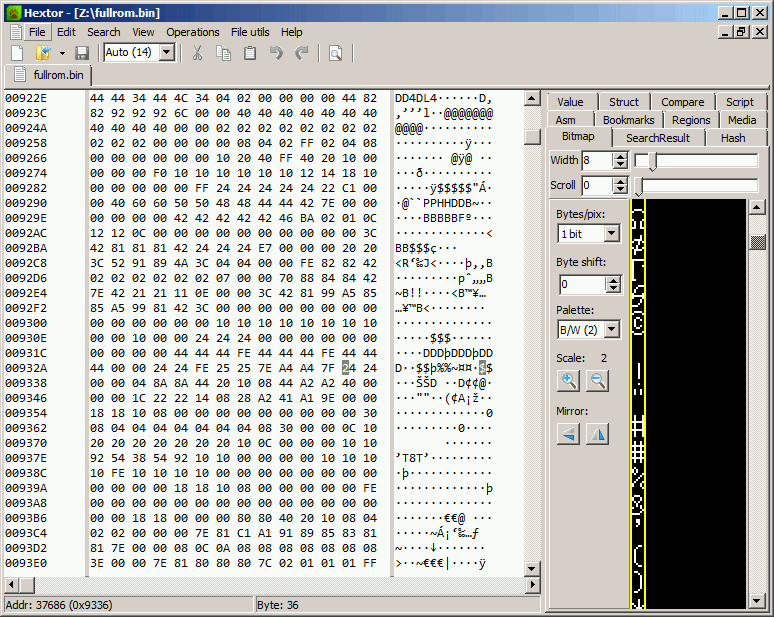Image resolution: width=774 pixels, height=617 pixels.
Task: Click the Byte shift input field
Action: pyautogui.click(x=582, y=284)
